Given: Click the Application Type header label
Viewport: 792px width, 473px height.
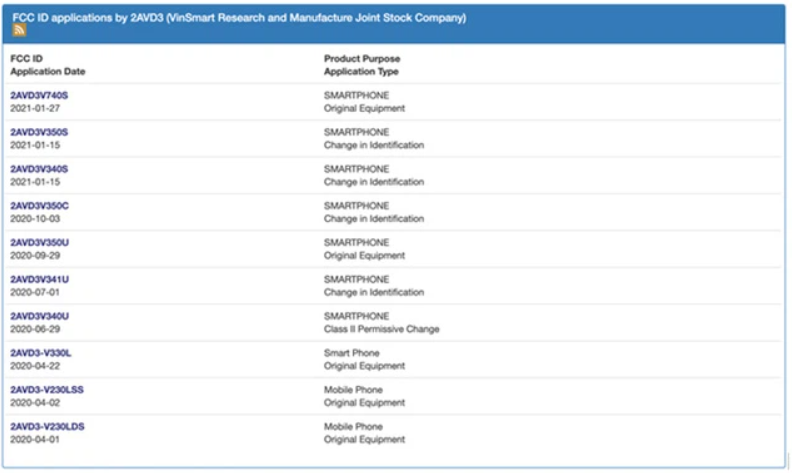Looking at the screenshot, I should [x=361, y=72].
